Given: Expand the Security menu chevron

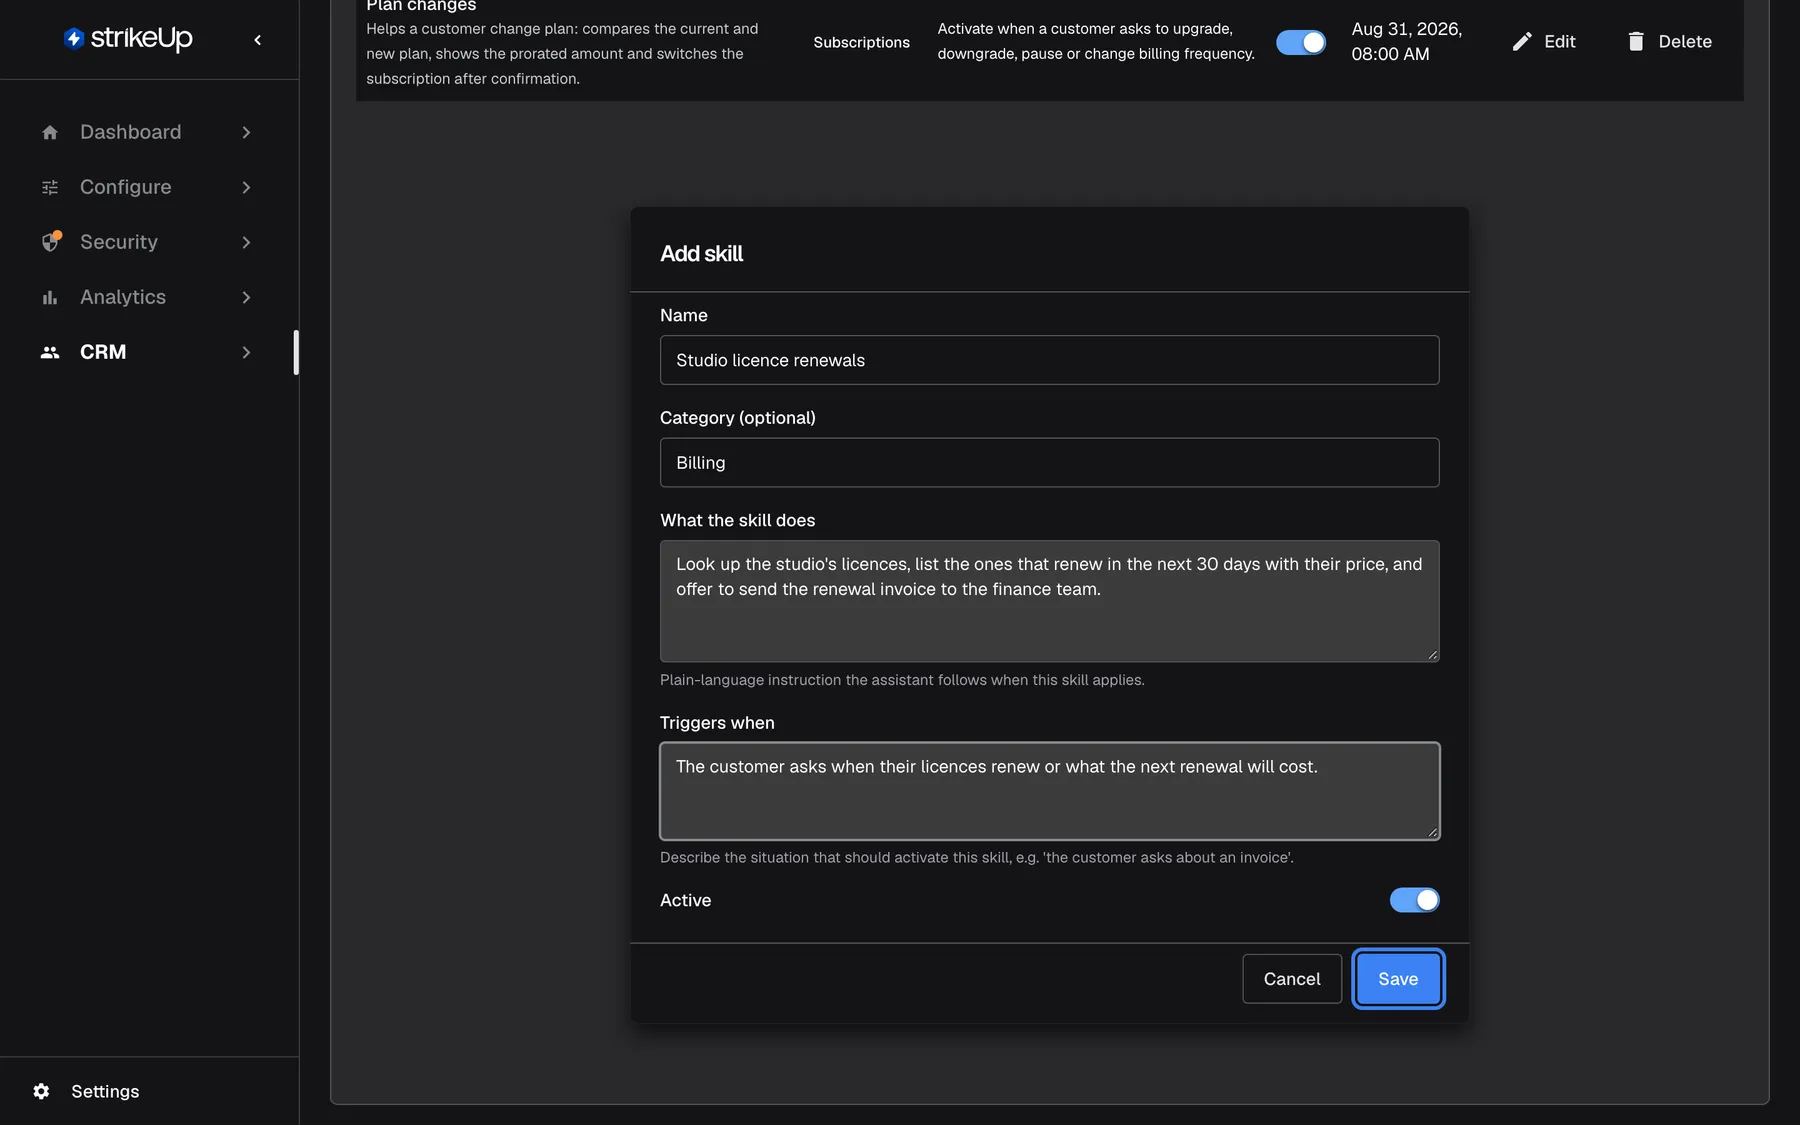Looking at the screenshot, I should click(x=246, y=242).
